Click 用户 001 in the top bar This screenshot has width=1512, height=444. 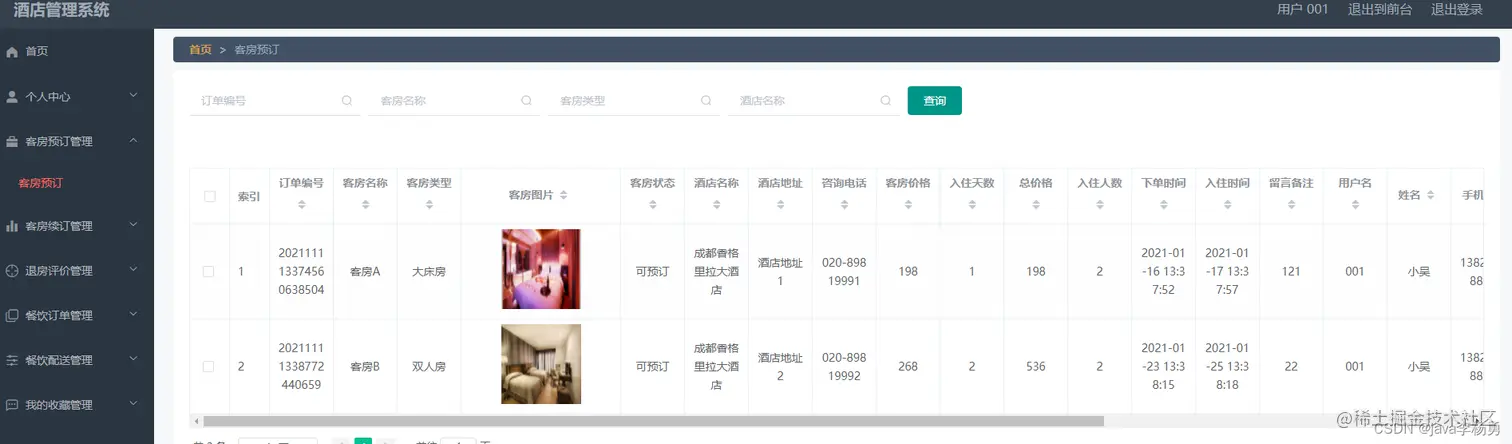(1303, 10)
